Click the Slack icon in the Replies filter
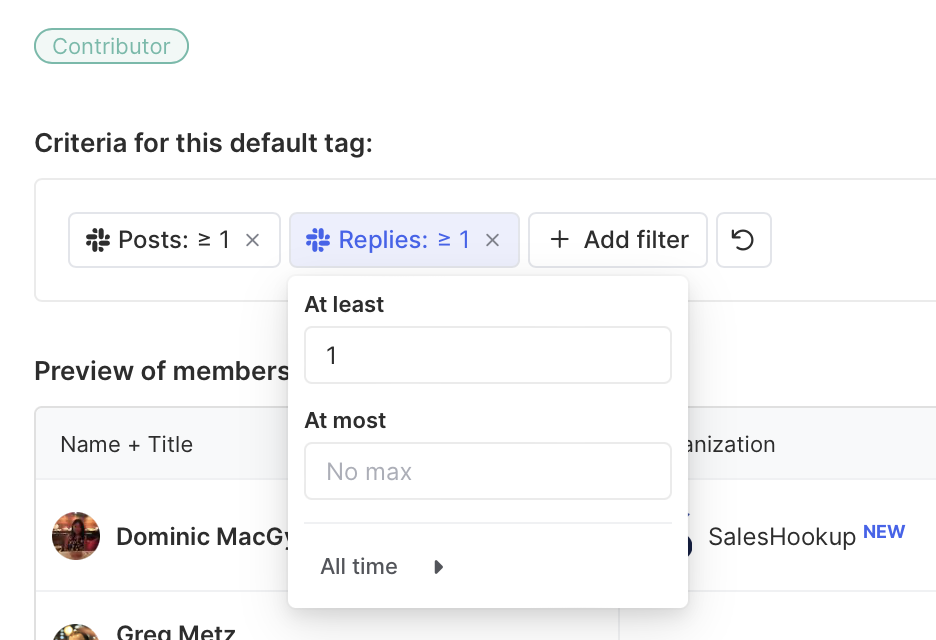 click(318, 240)
